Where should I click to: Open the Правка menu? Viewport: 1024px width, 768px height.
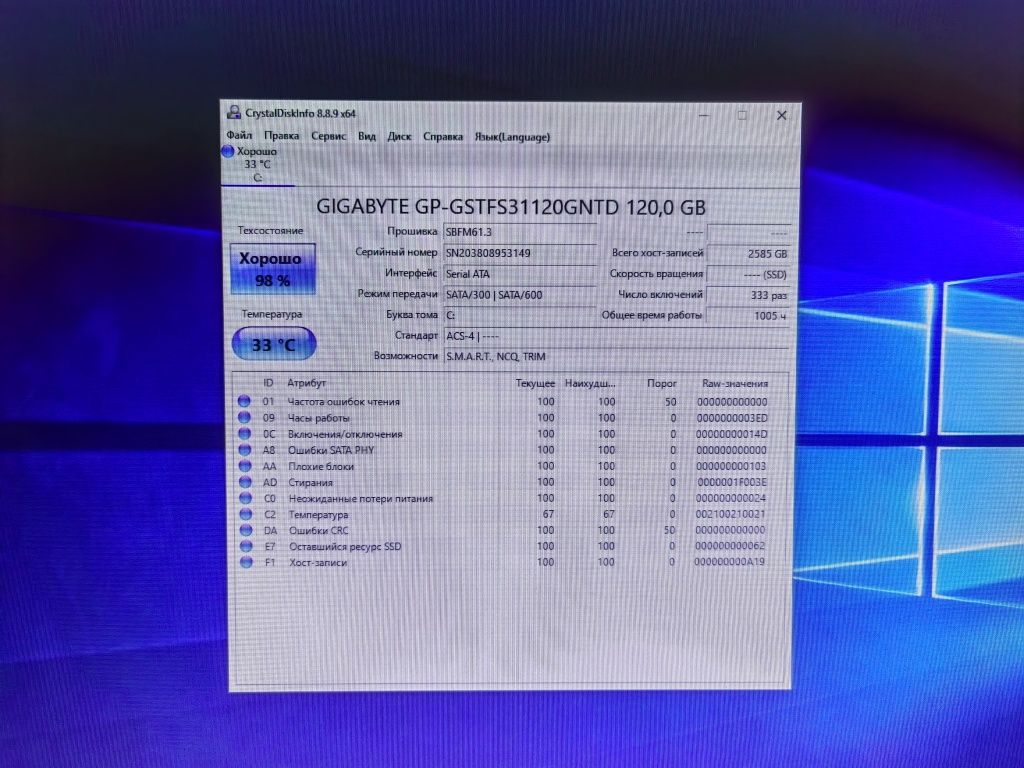pyautogui.click(x=281, y=135)
